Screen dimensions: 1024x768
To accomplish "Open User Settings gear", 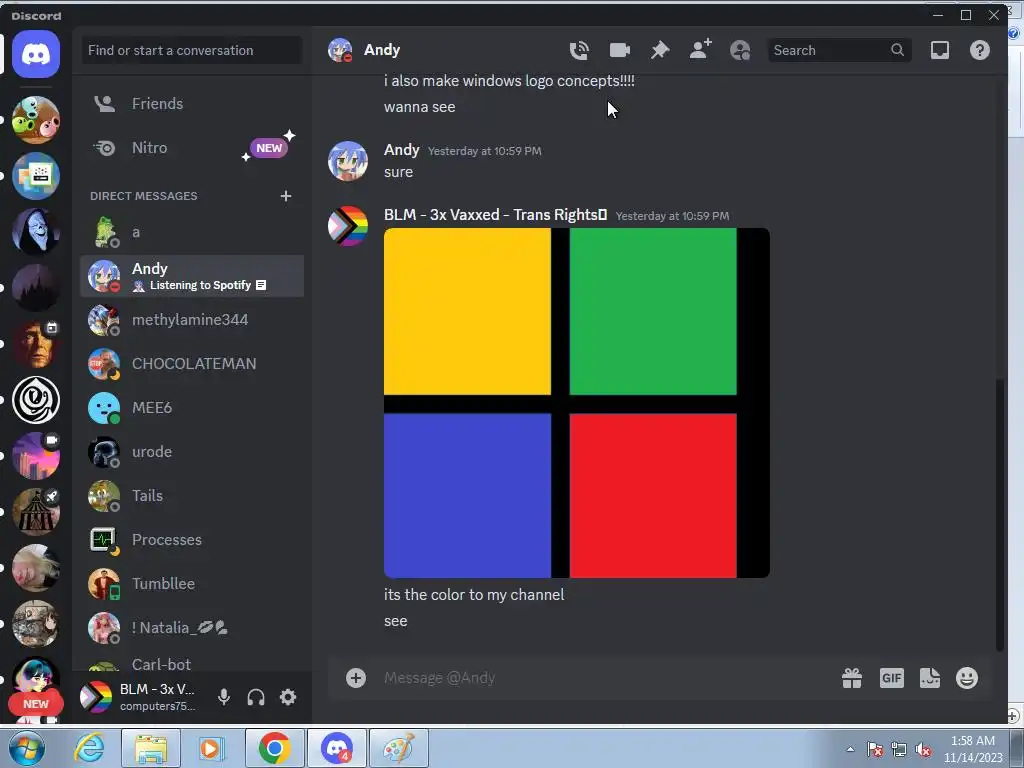I will (288, 697).
